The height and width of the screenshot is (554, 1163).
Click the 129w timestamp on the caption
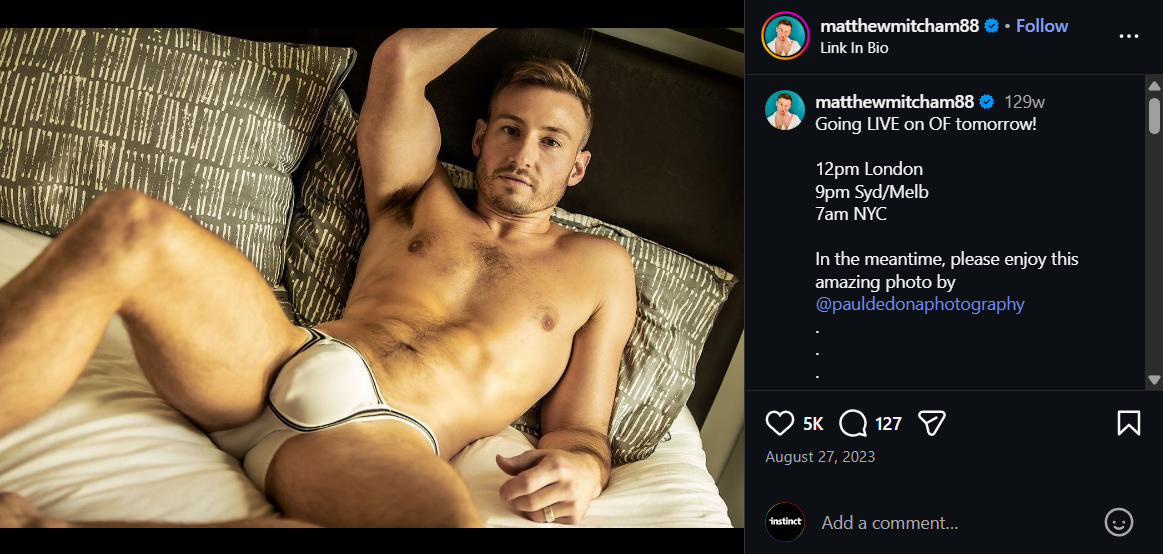click(x=1024, y=102)
